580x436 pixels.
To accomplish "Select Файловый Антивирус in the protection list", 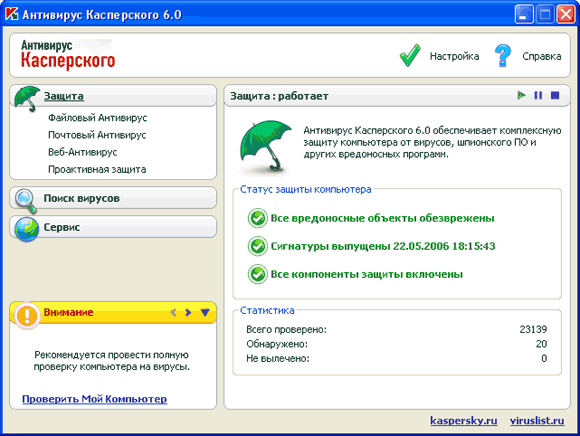I will point(97,118).
